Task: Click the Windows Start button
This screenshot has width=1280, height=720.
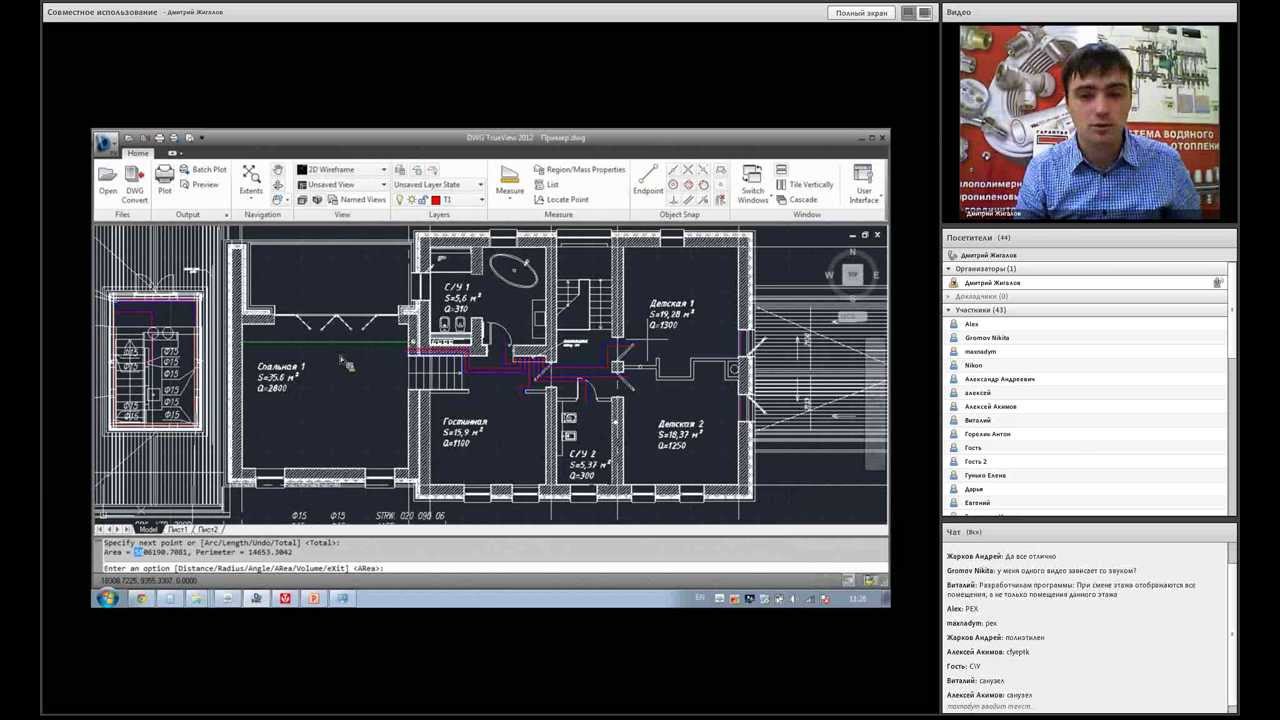Action: [107, 598]
